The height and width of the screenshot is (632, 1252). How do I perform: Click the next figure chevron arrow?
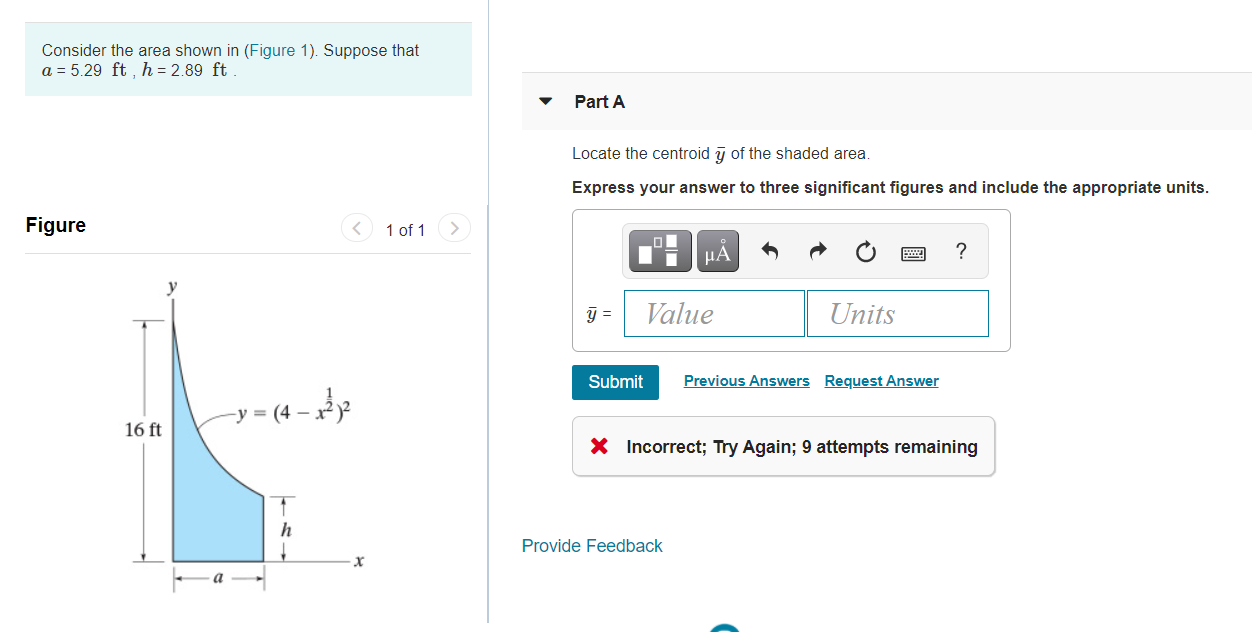click(454, 227)
